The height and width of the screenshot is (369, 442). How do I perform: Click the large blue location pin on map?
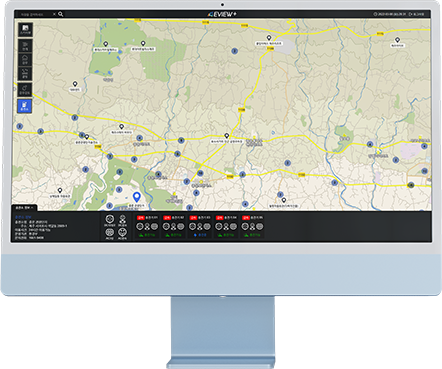(136, 197)
